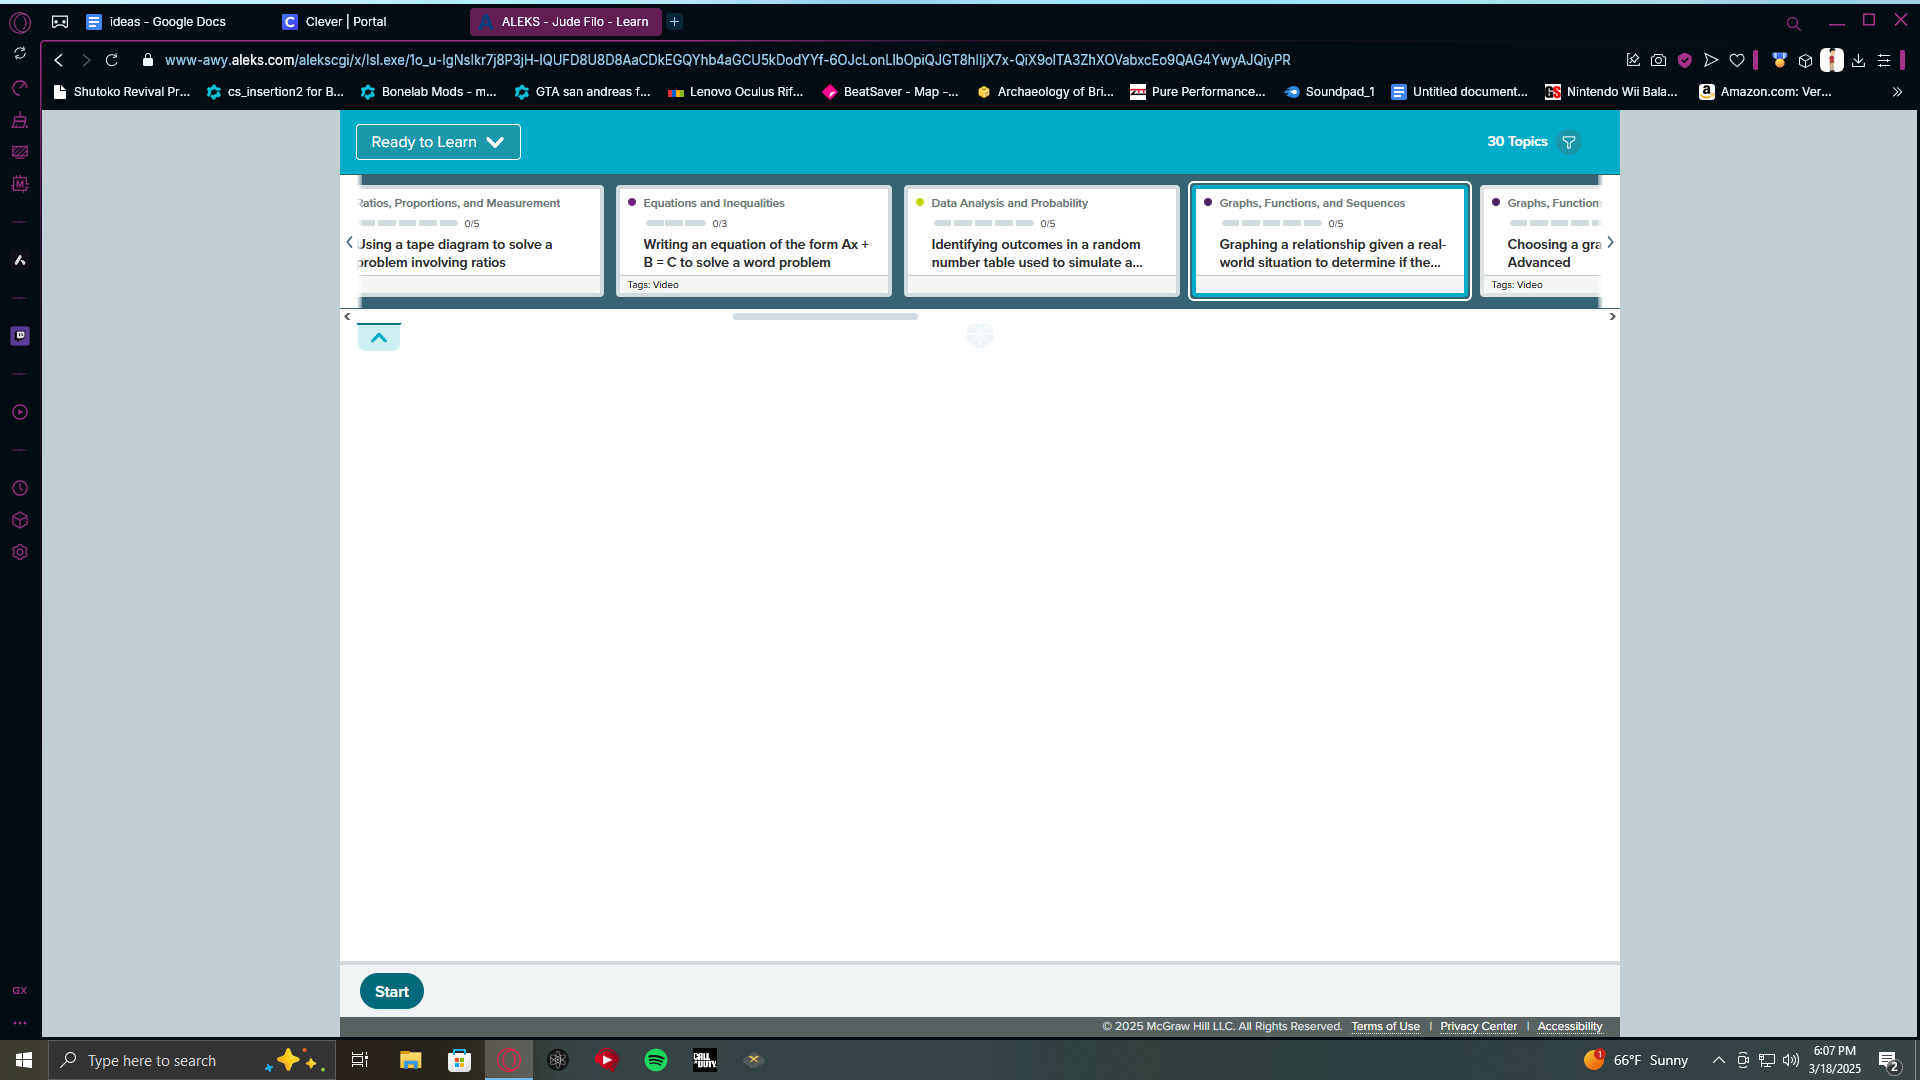Screen dimensions: 1920x1080
Task: Expand the Ready to Learn dropdown
Action: [438, 142]
